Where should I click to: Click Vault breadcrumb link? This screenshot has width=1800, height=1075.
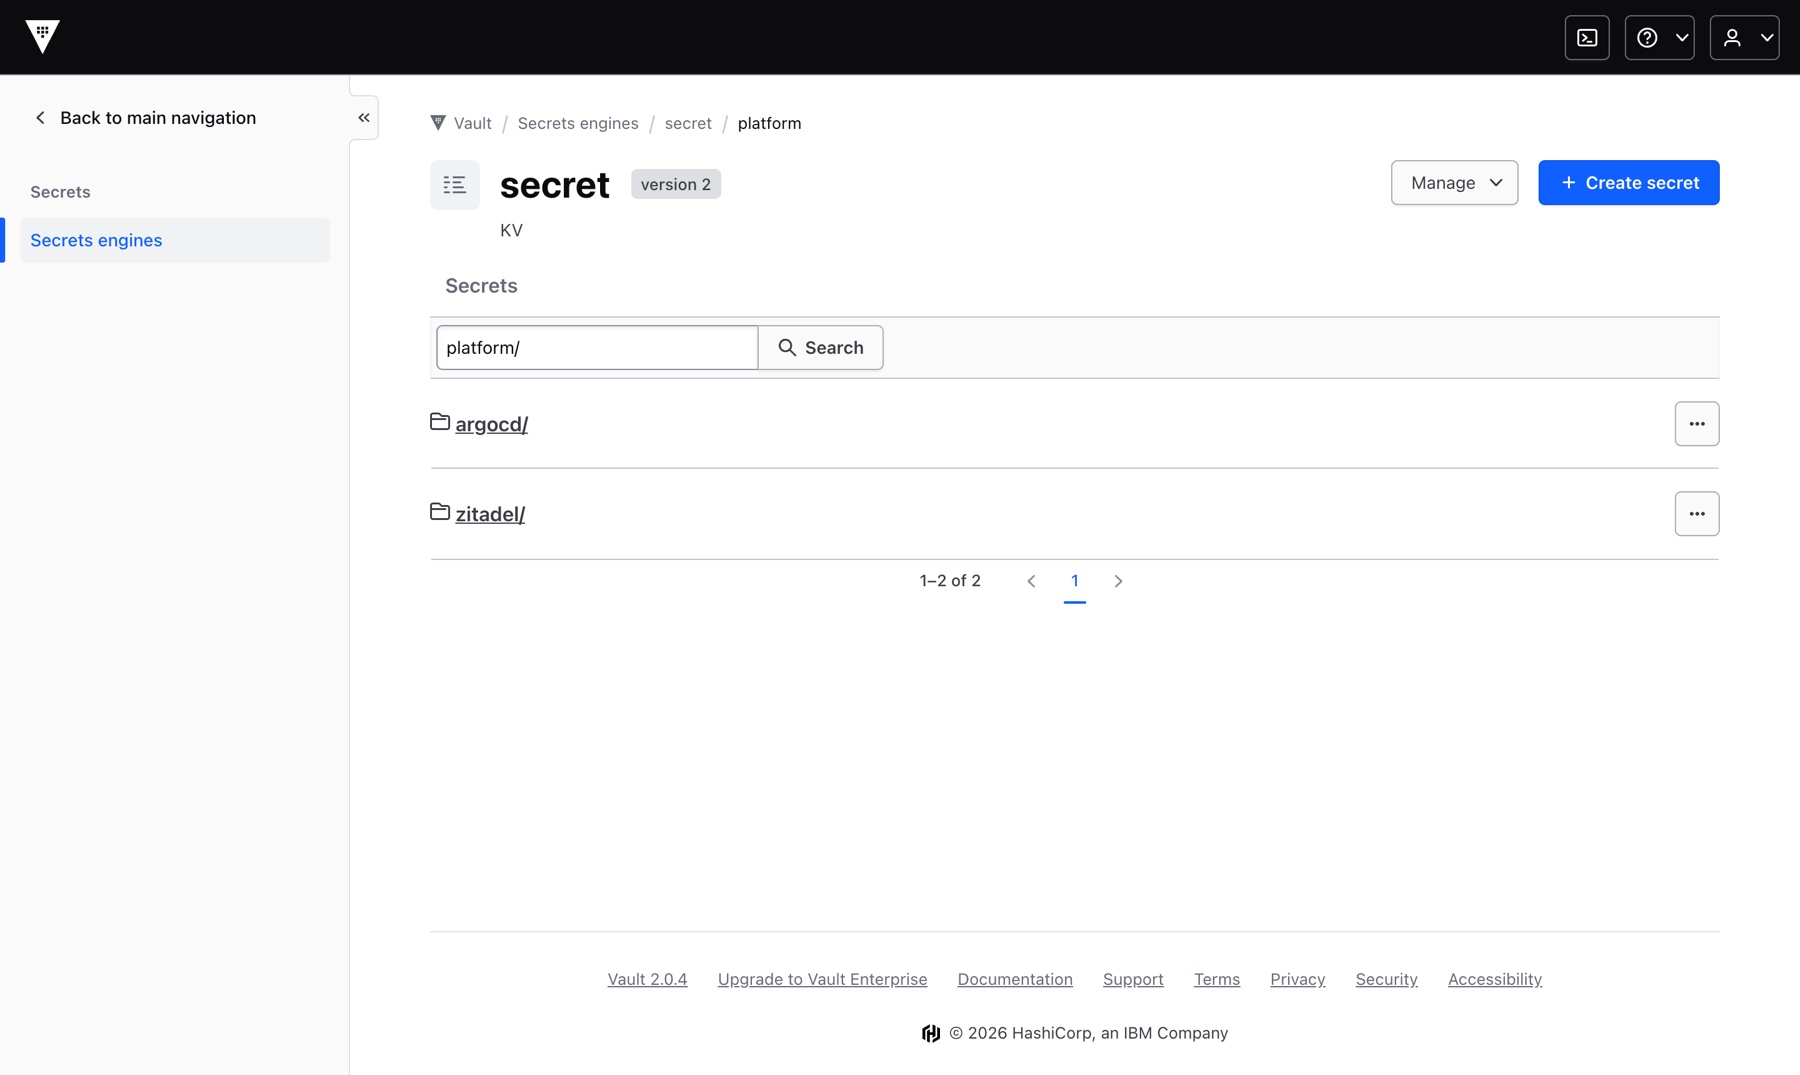[x=461, y=123]
